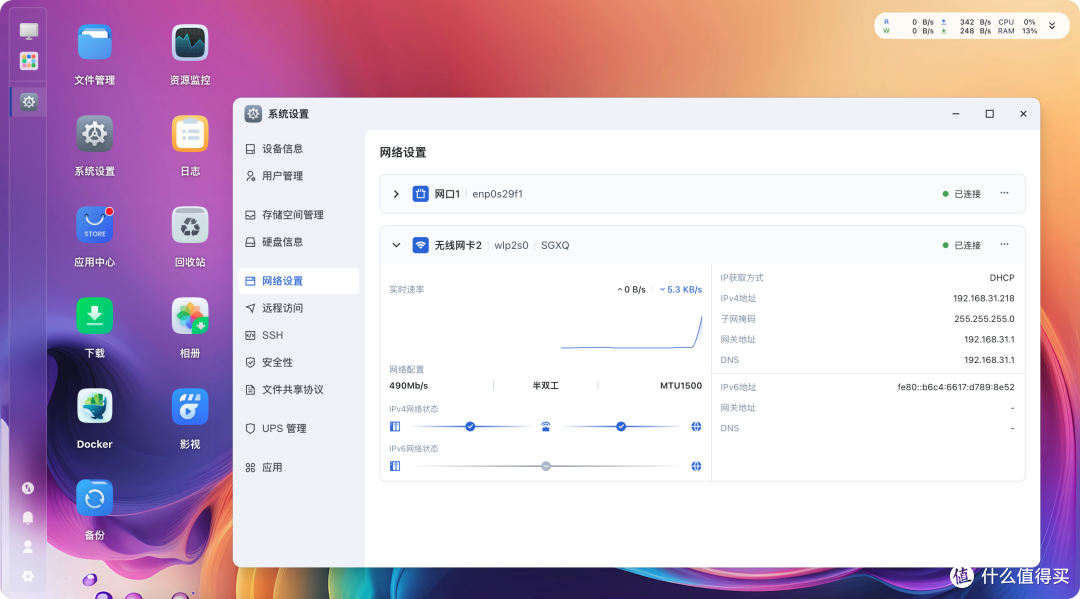Image resolution: width=1080 pixels, height=599 pixels.
Task: Collapse the 无线网卡2 network card
Action: (396, 245)
